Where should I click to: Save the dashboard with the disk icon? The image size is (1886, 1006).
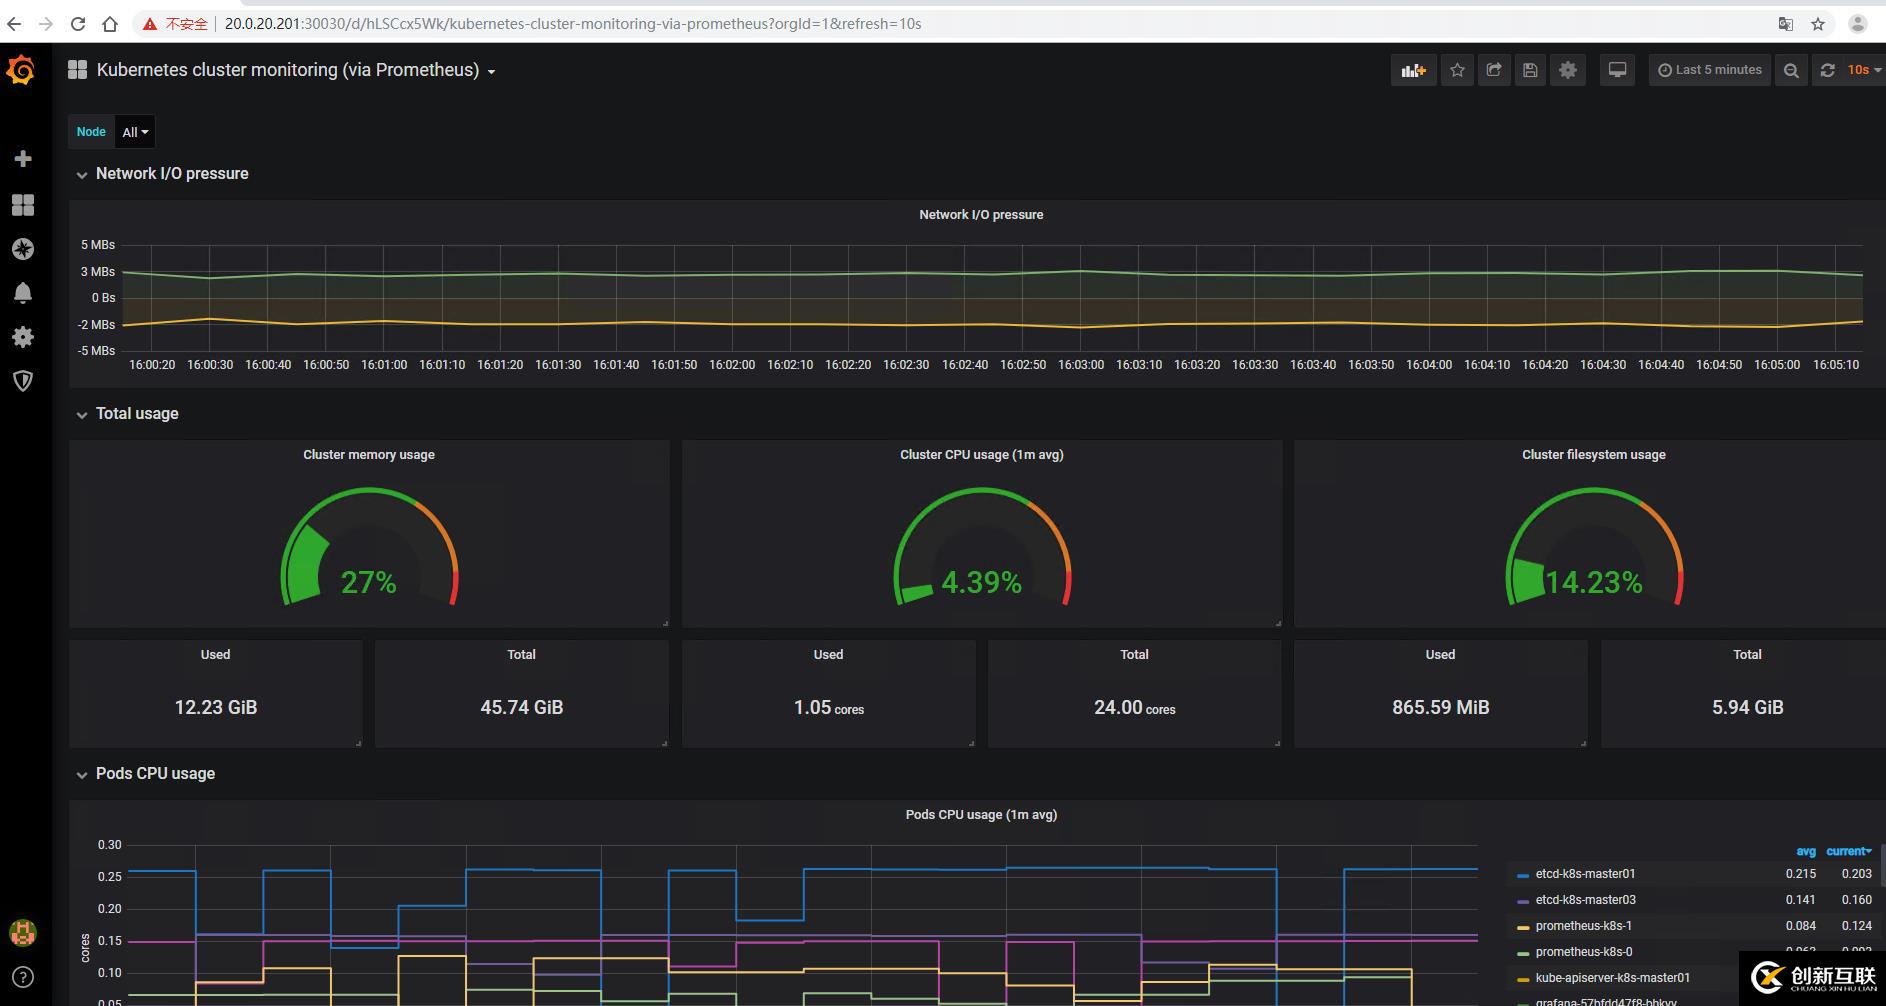[1530, 70]
